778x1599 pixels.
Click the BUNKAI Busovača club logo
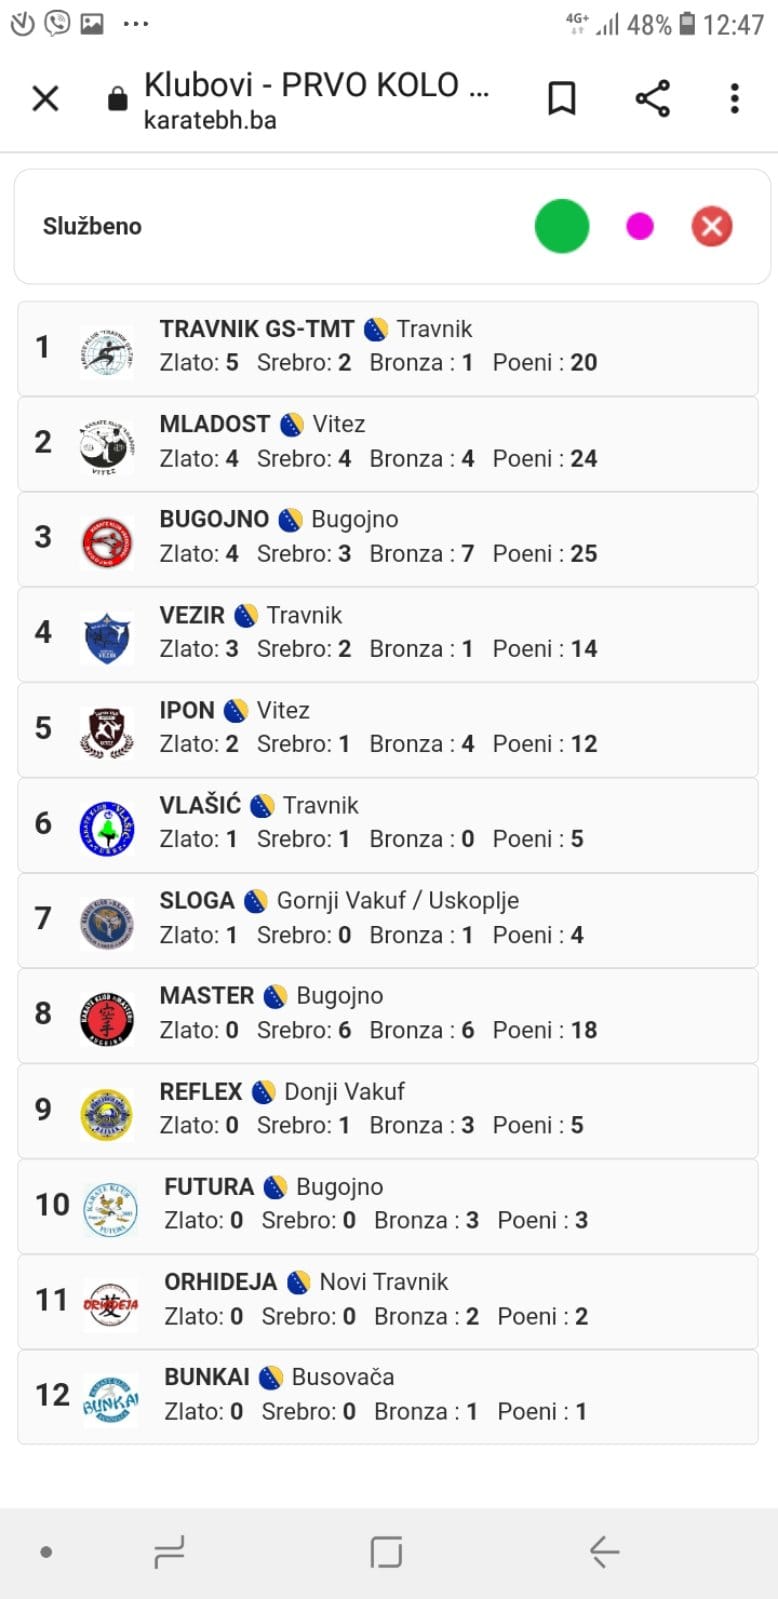110,1398
